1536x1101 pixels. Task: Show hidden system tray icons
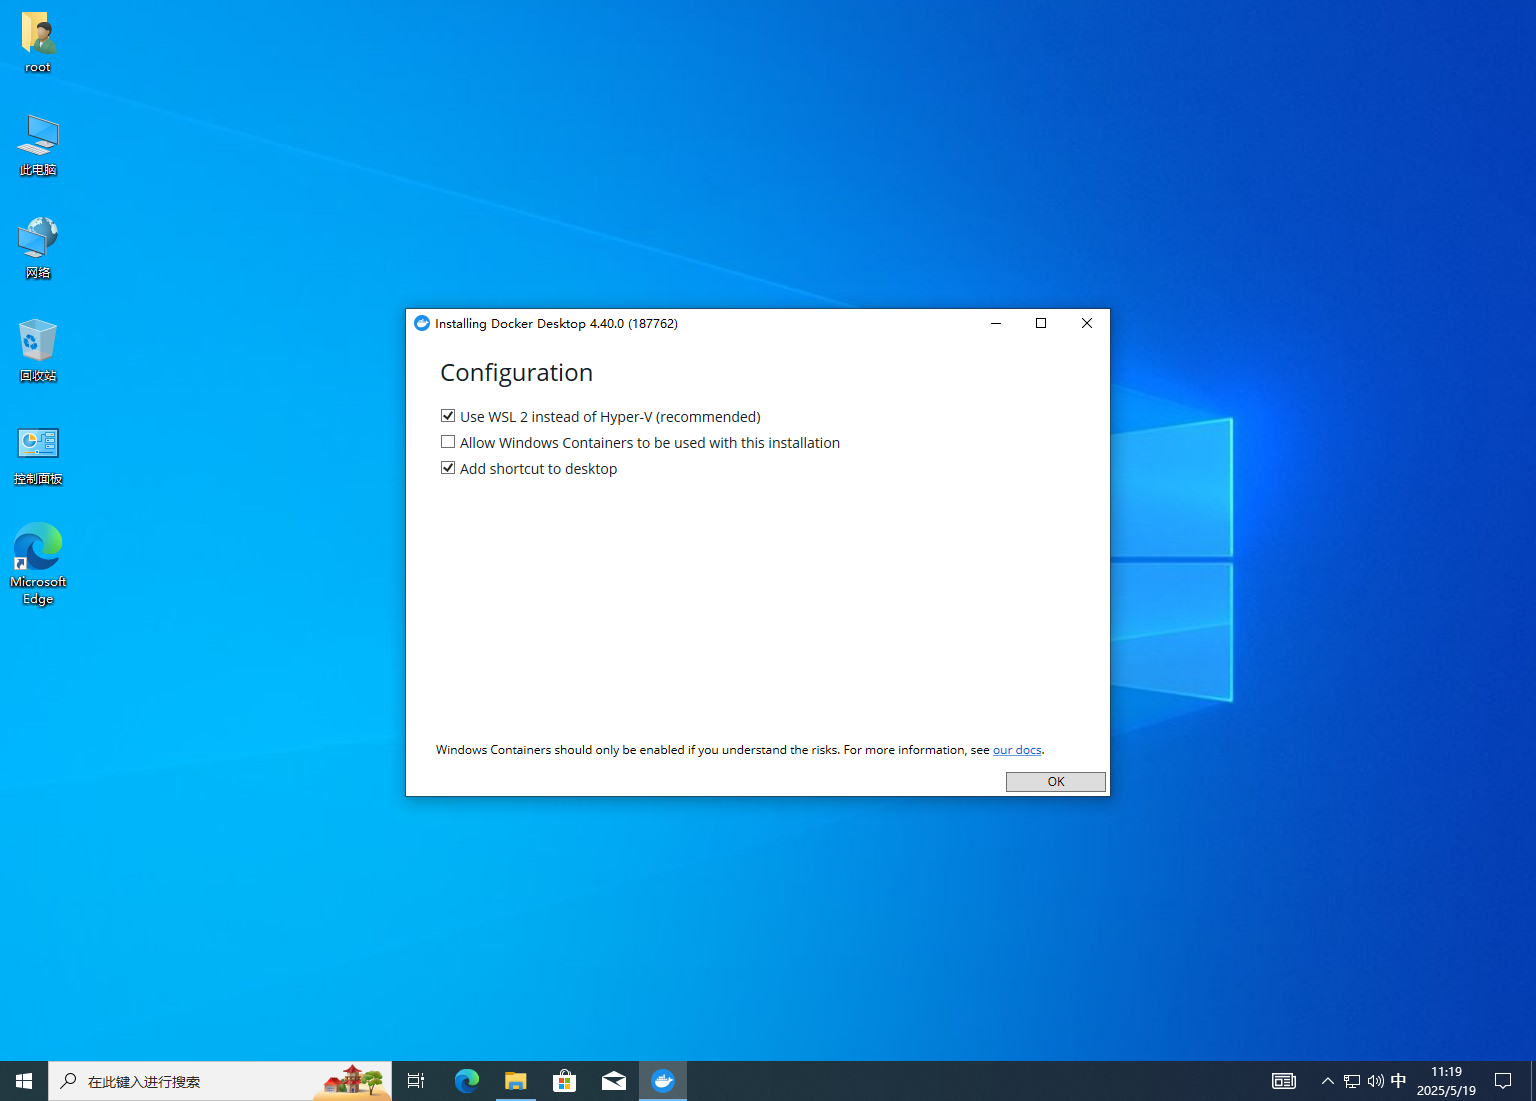1328,1081
